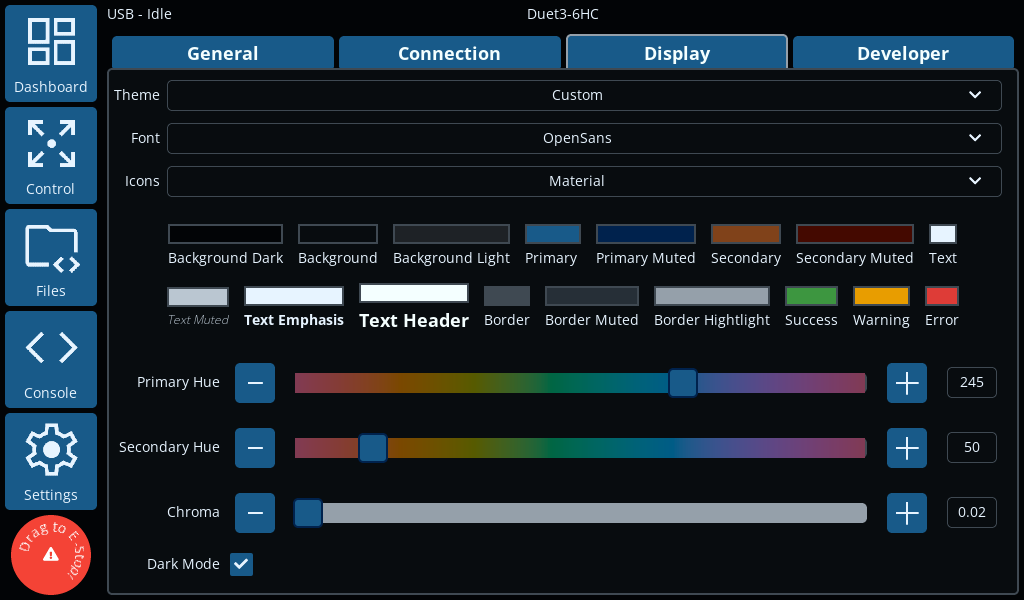Expand the Theme dropdown
Viewport: 1024px width, 600px height.
584,95
